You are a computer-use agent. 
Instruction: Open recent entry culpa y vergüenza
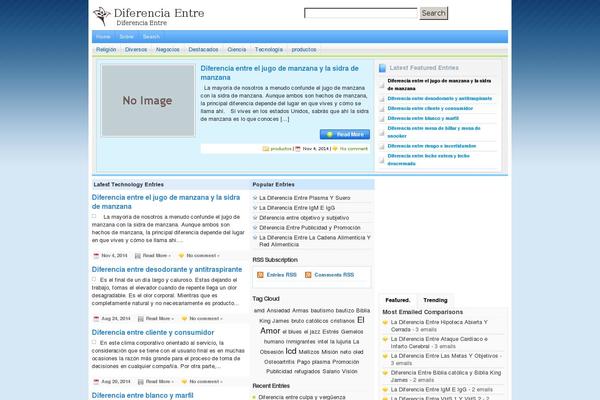point(302,397)
